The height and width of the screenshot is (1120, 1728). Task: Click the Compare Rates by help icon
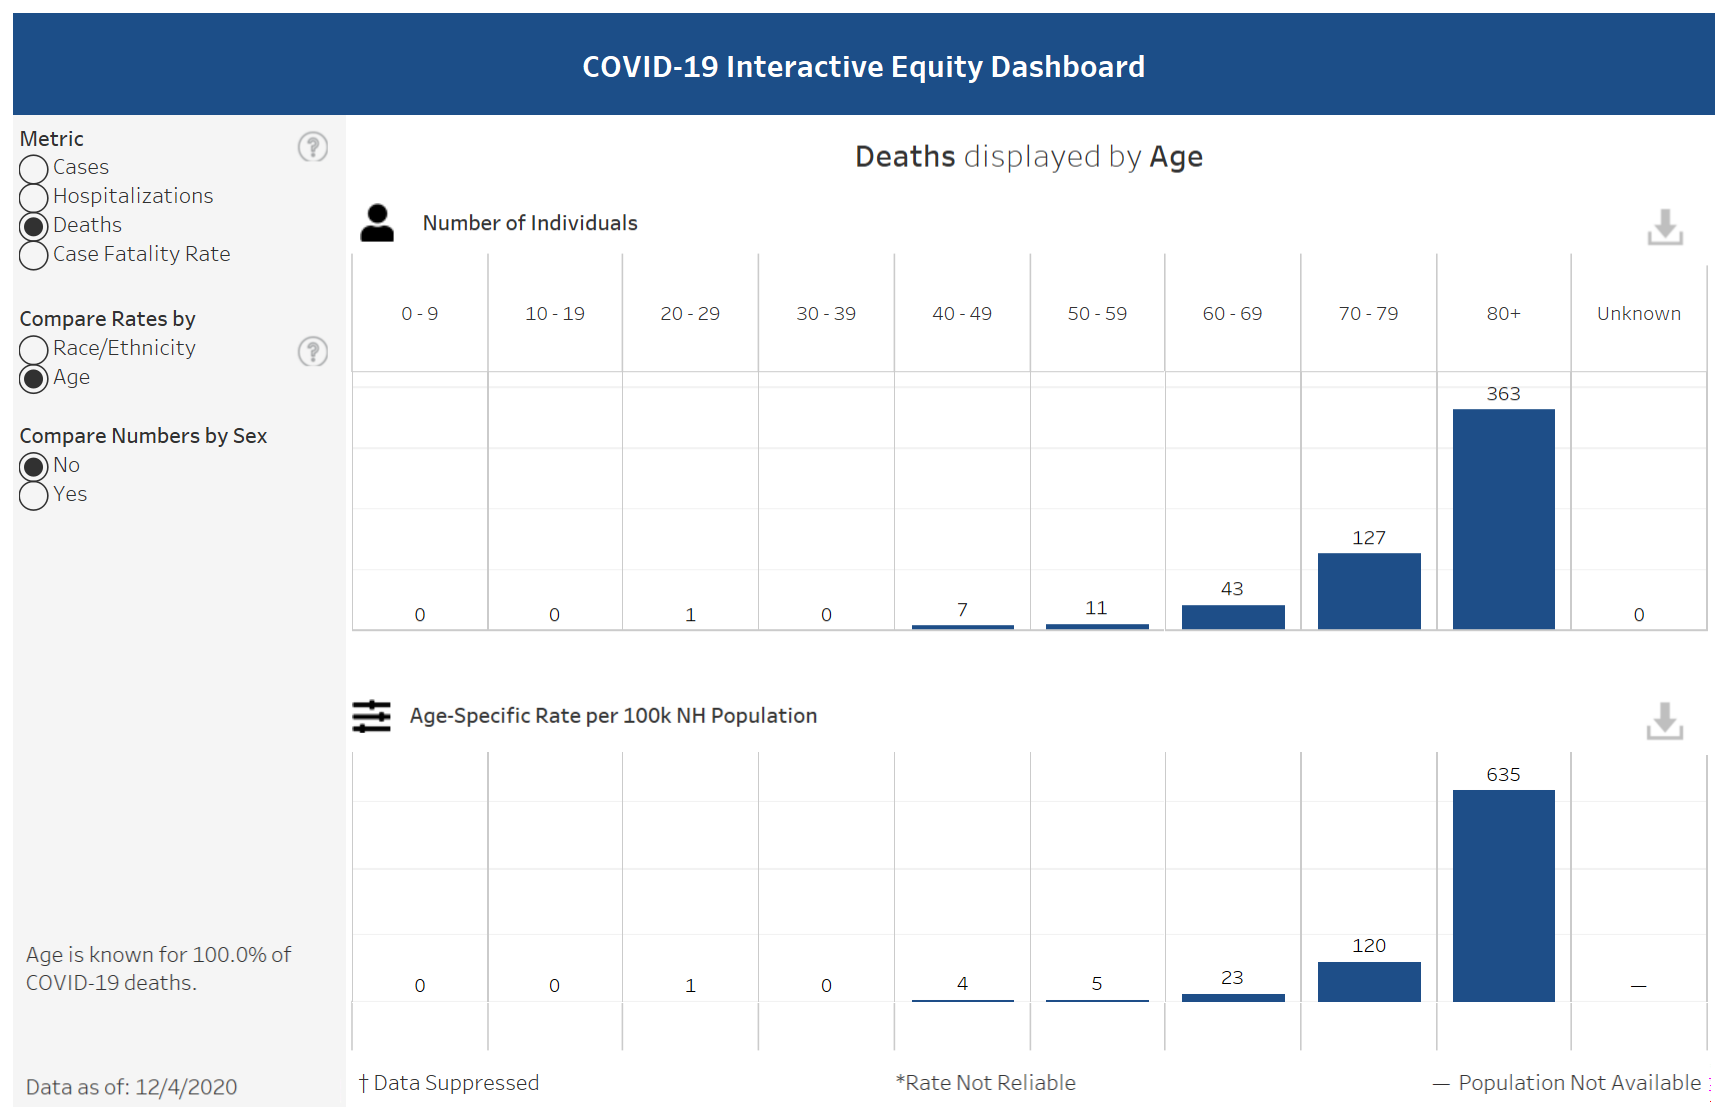point(312,352)
